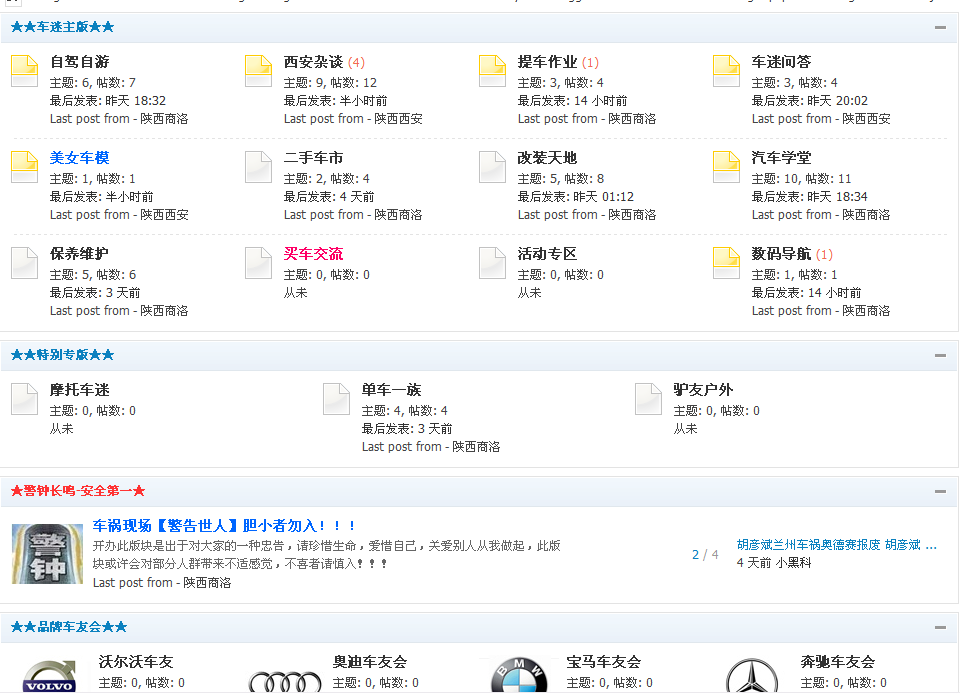This screenshot has height=694, width=960.
Task: Open the 西安杂谈 forum
Action: pos(313,62)
